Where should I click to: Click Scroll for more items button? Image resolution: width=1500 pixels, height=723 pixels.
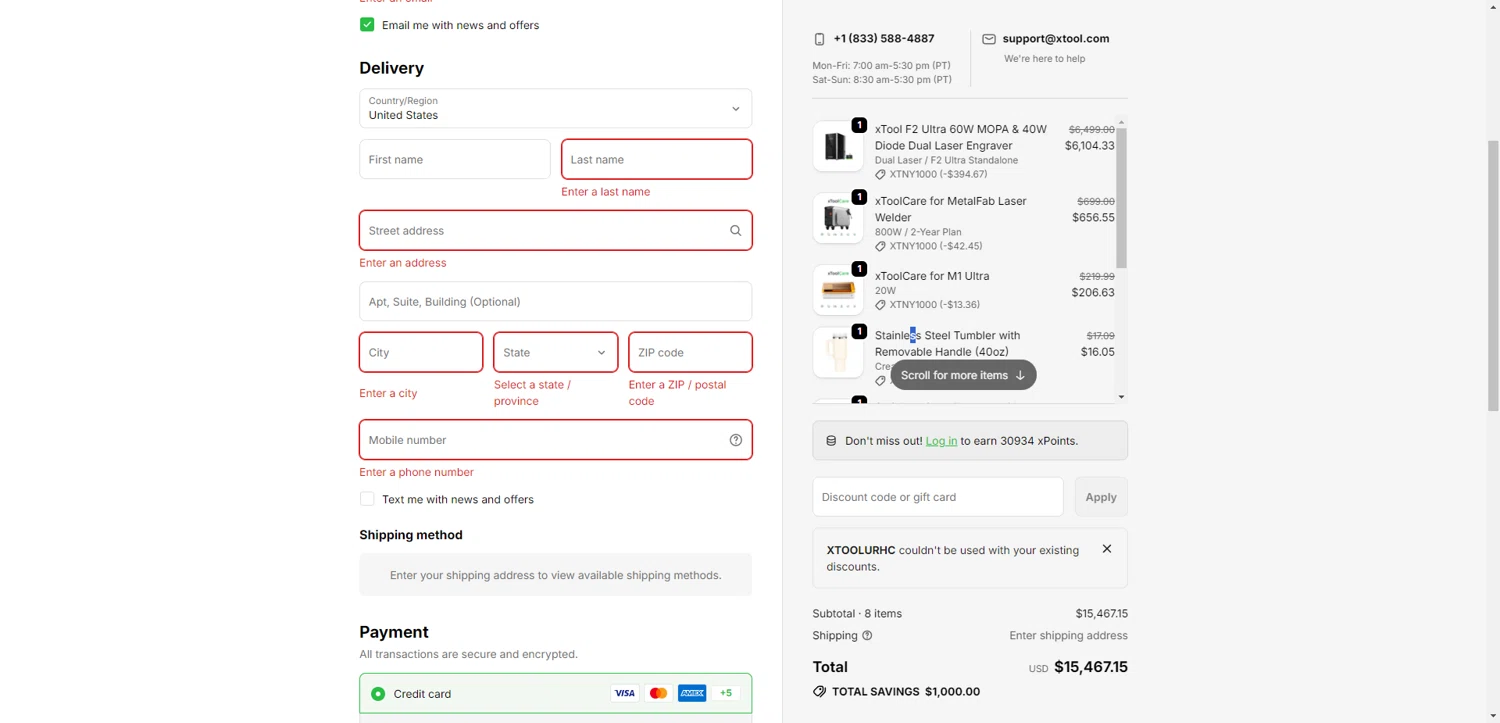[x=963, y=376]
